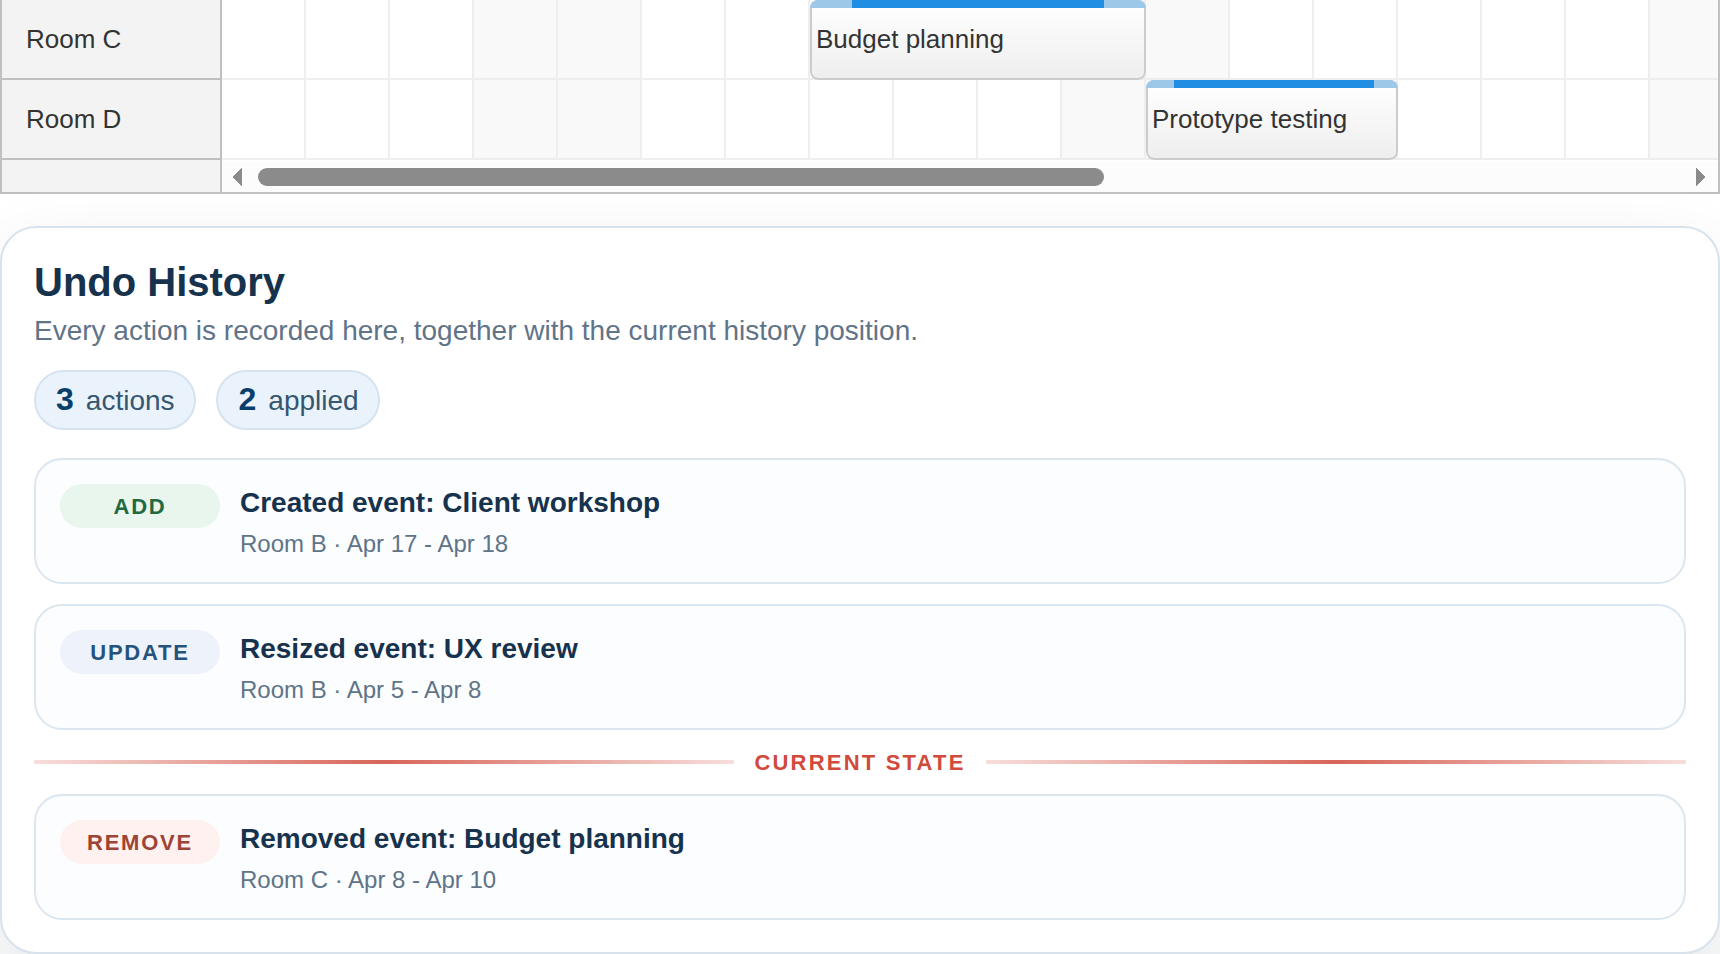
Task: Click the 2 applied counter pill
Action: (297, 400)
